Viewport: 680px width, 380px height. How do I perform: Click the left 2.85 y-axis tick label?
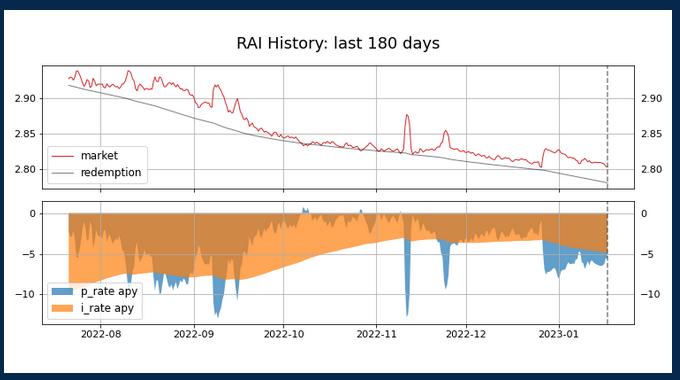coord(26,134)
